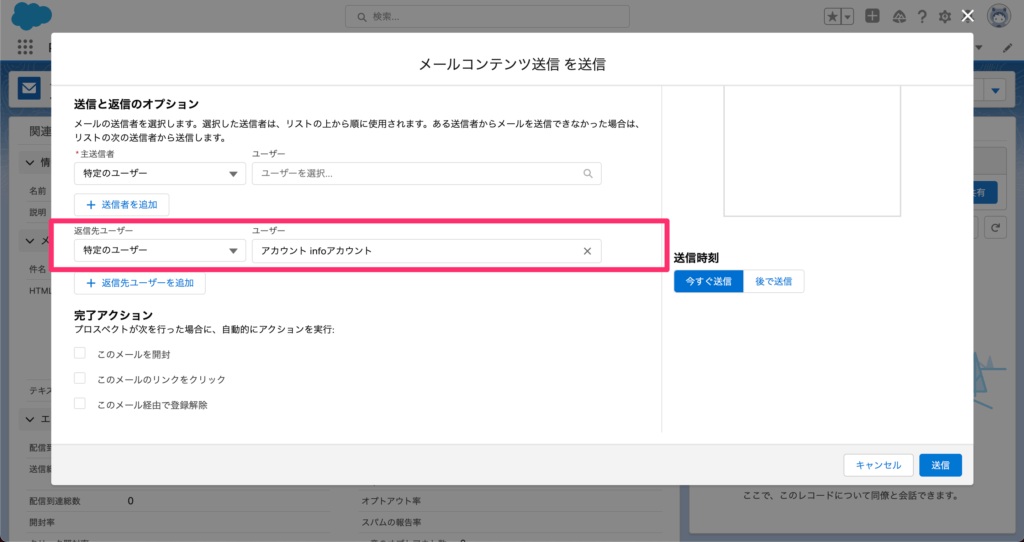Click the 開封率 label
Viewport: 1024px width, 542px height.
42,522
